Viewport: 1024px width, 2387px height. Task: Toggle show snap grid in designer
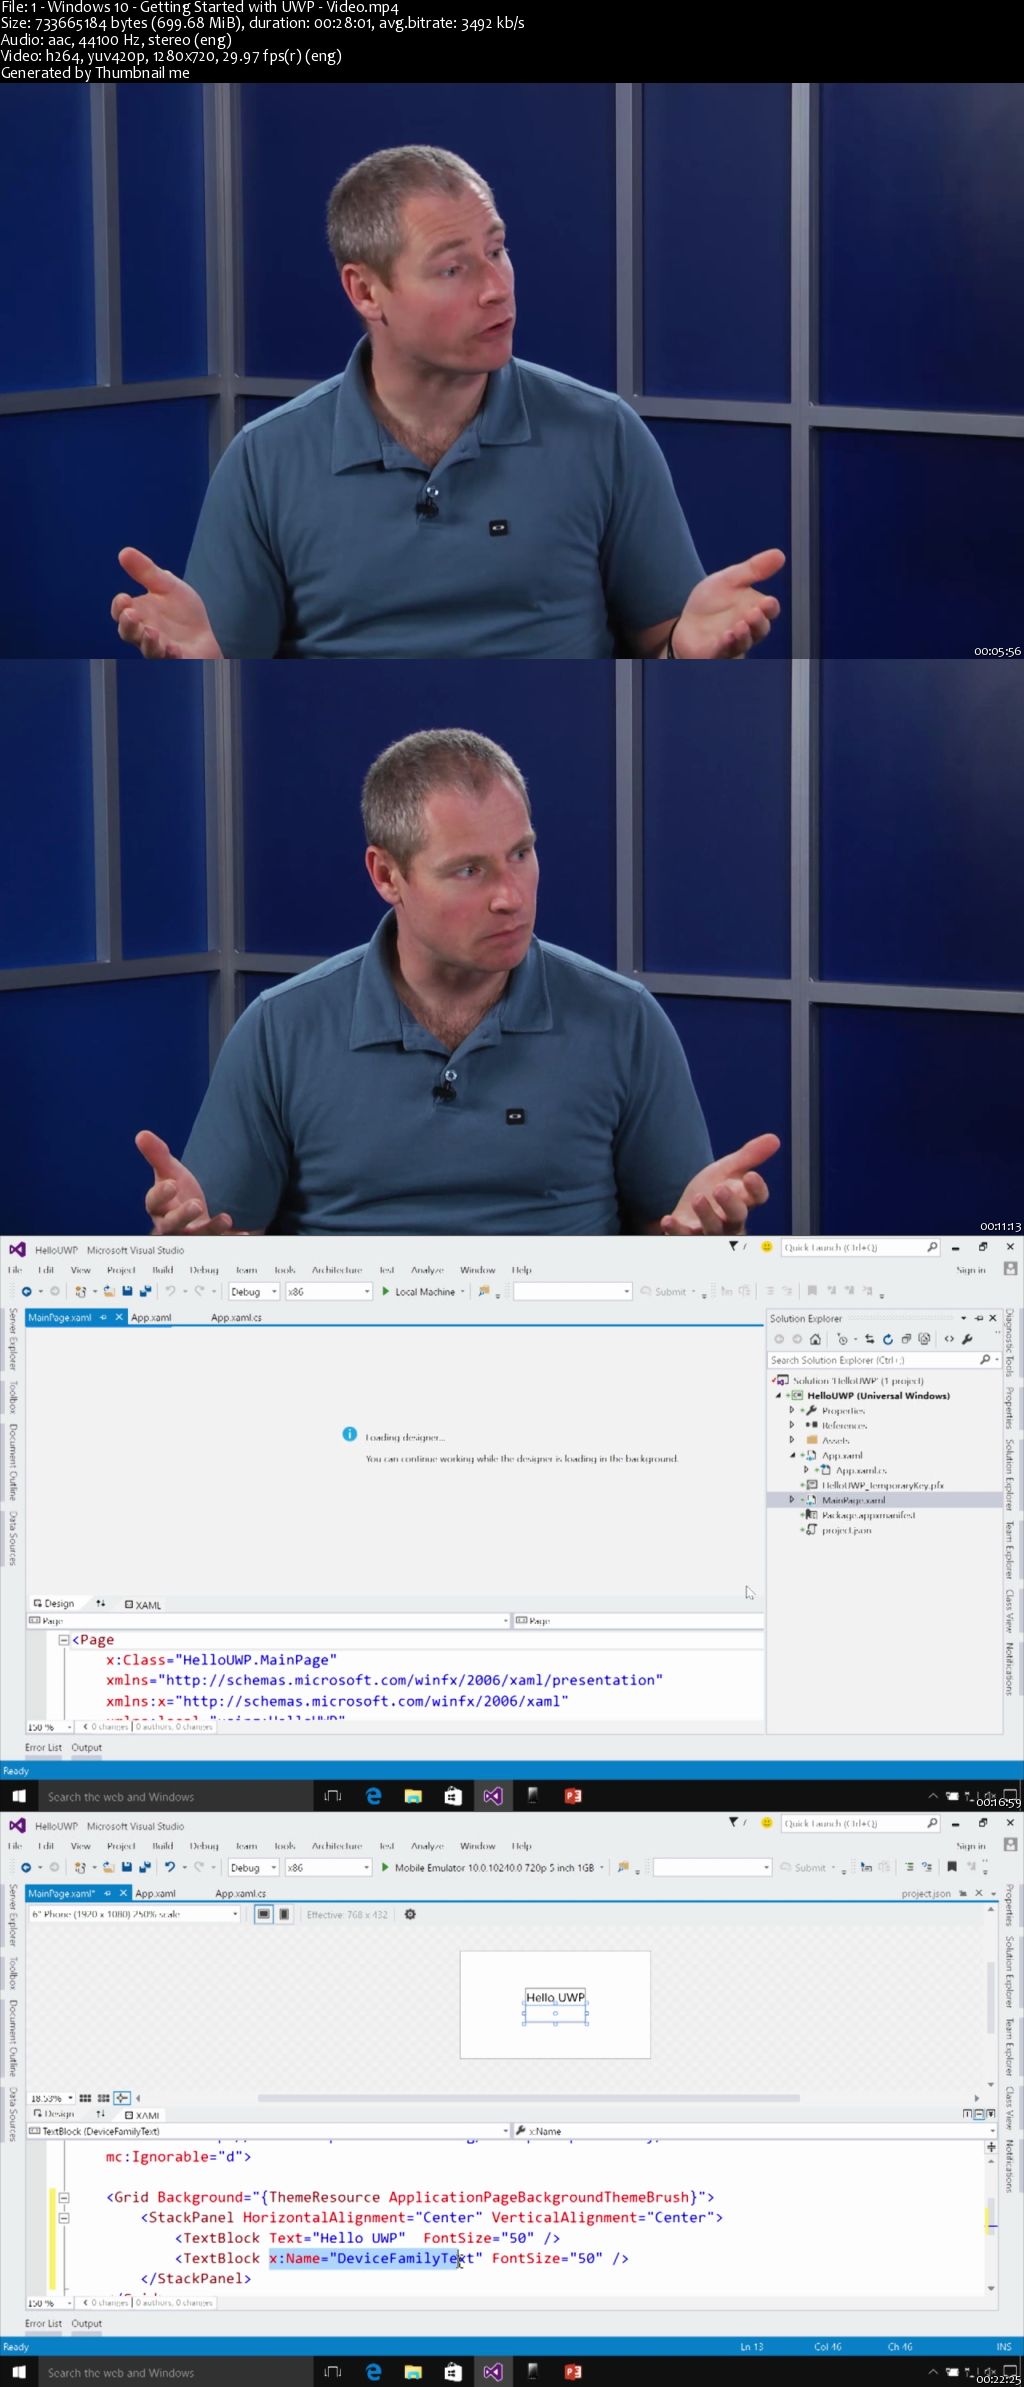[86, 2098]
